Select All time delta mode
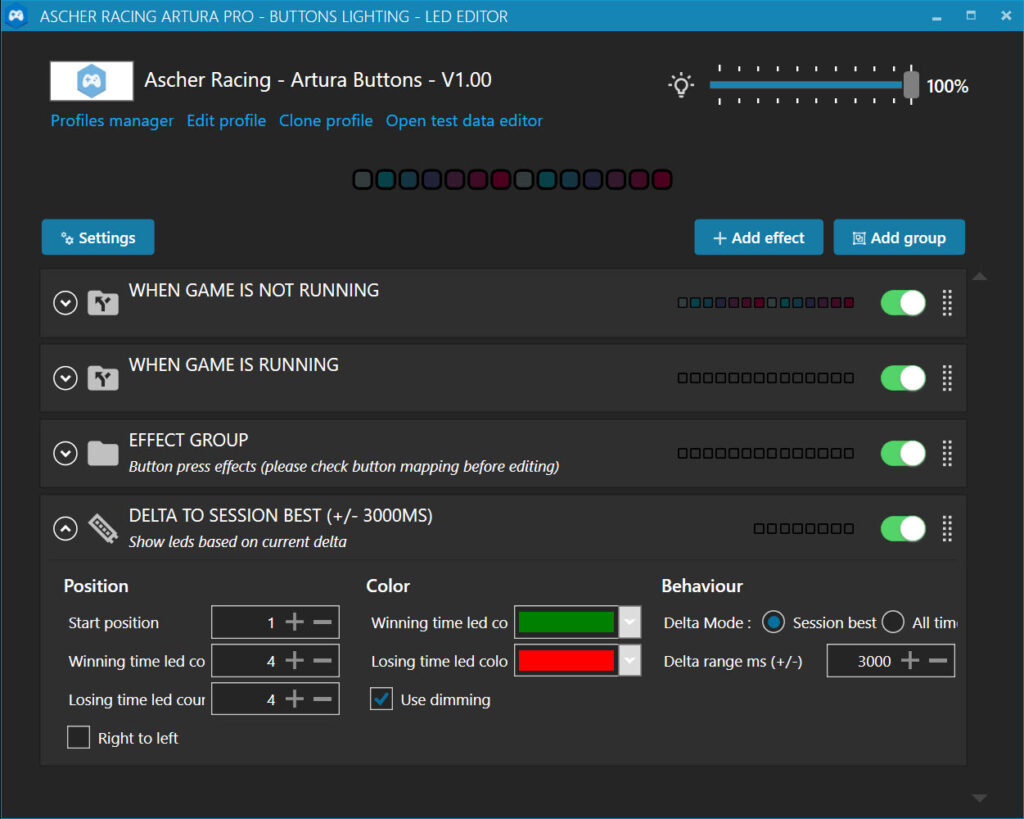The image size is (1024, 819). 893,622
